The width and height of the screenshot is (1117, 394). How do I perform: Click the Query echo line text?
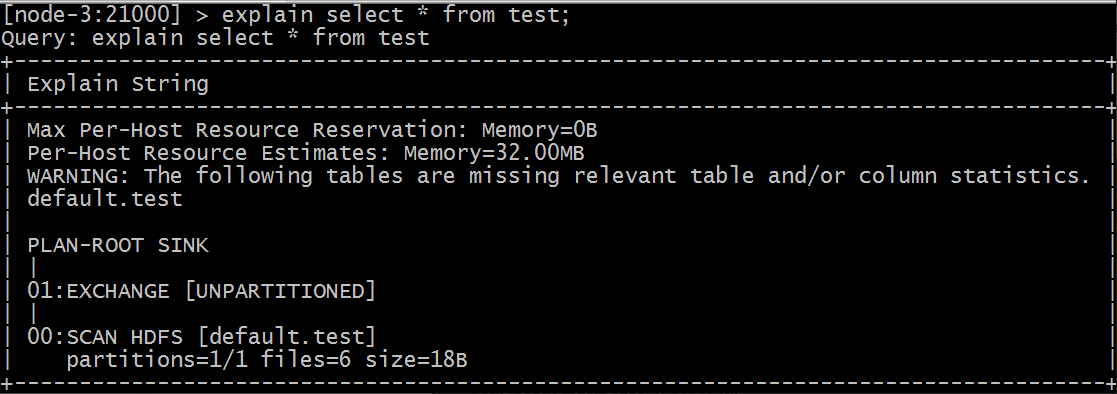(216, 37)
